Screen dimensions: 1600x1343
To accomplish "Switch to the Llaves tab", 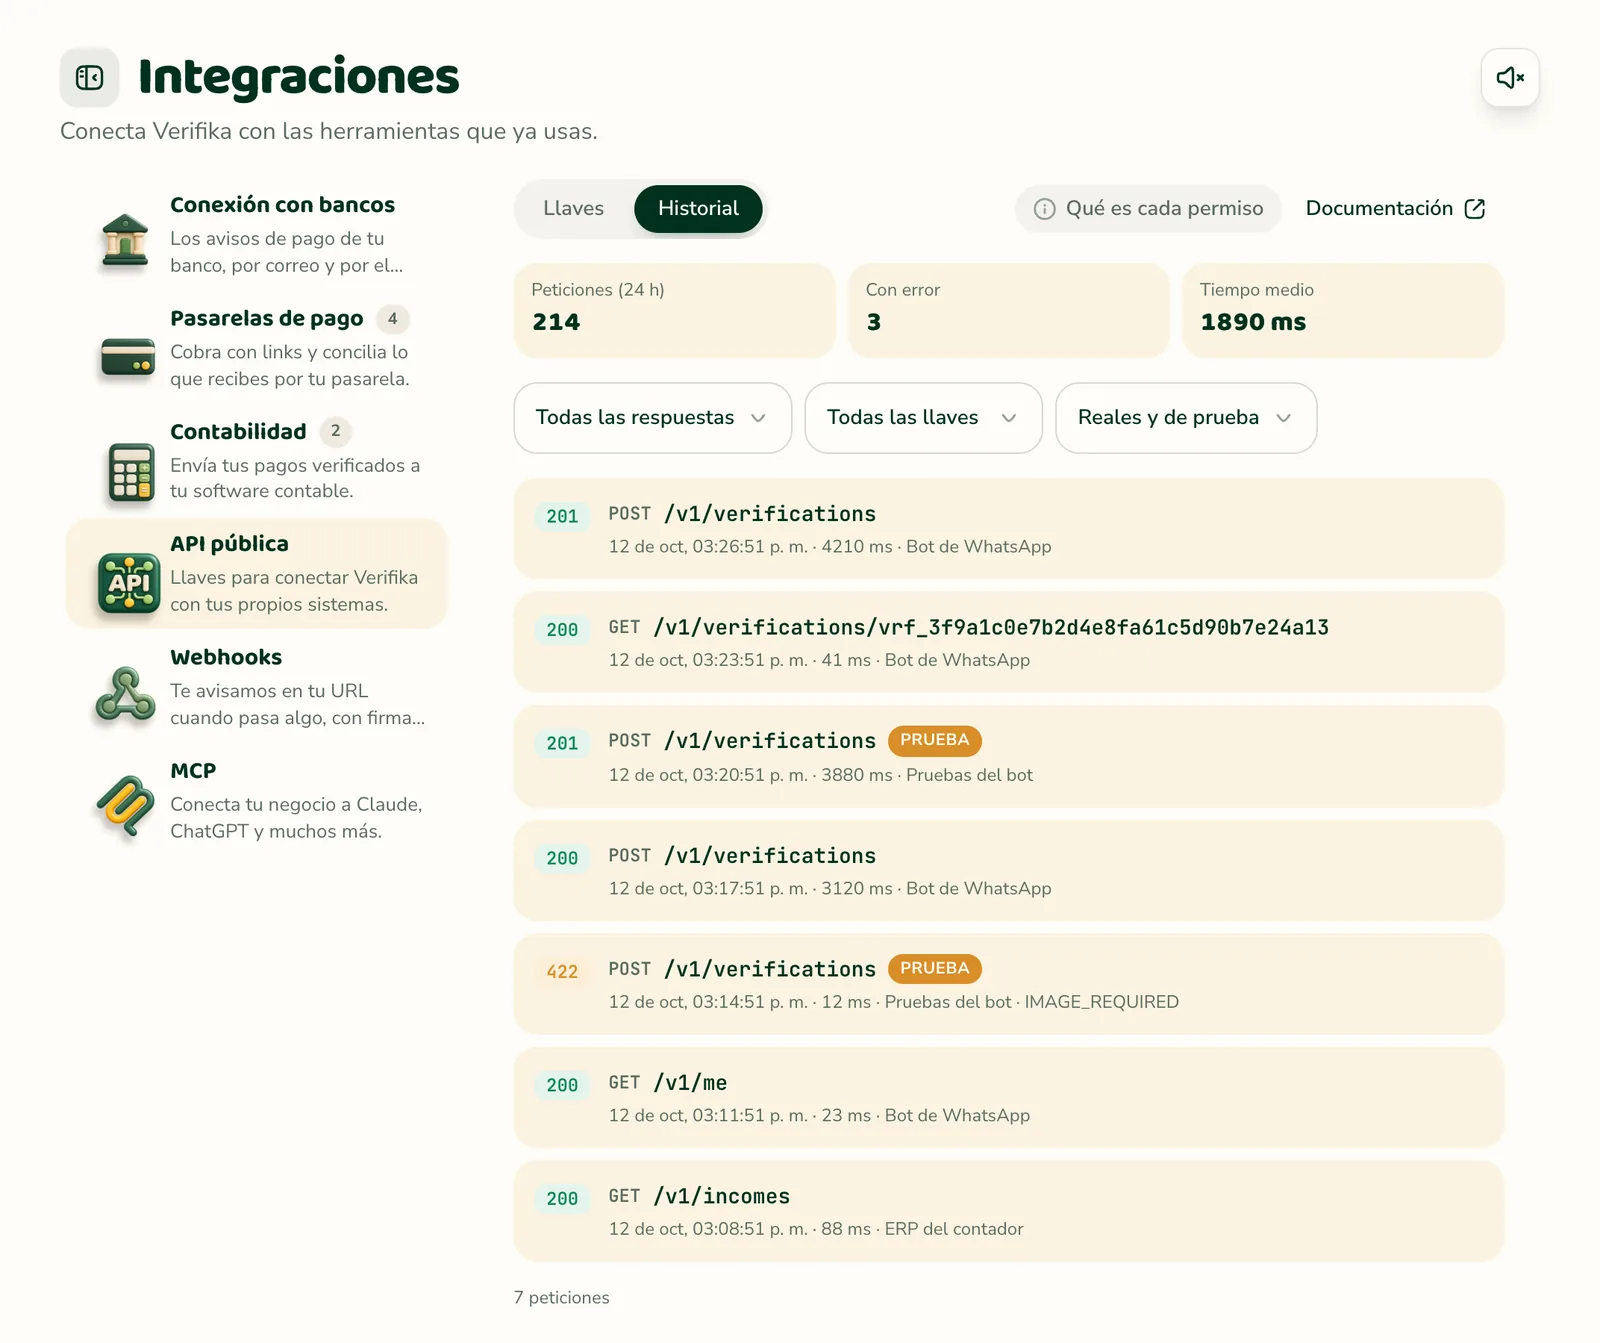I will pyautogui.click(x=574, y=208).
